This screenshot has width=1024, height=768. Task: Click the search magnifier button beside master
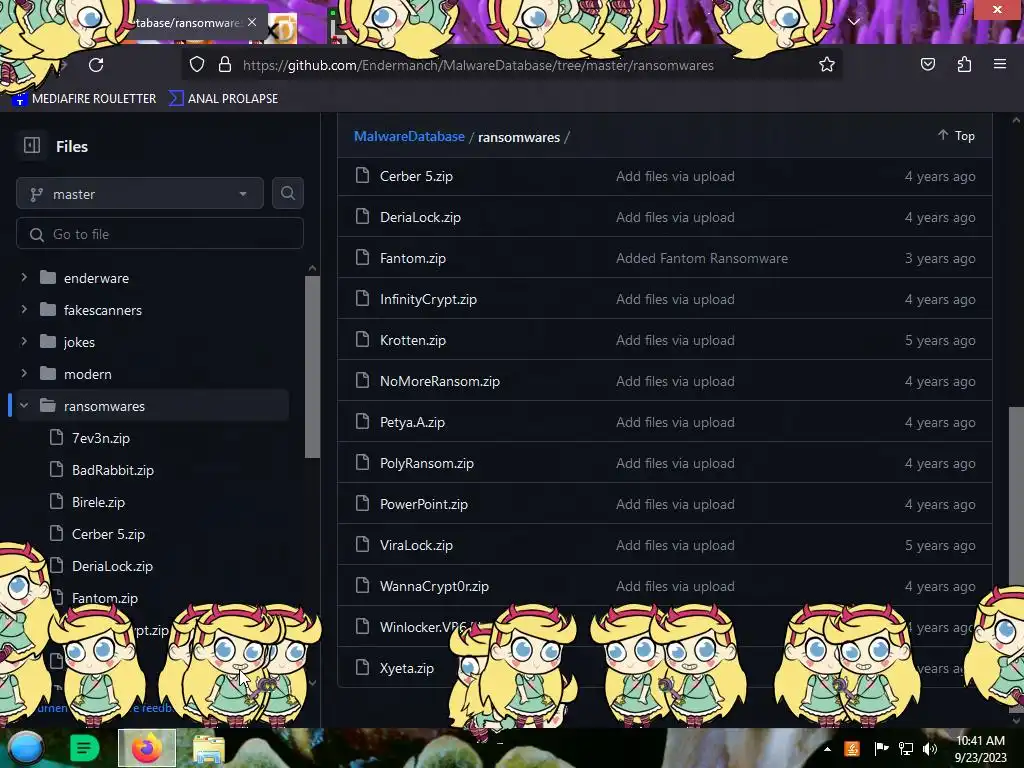(x=287, y=193)
